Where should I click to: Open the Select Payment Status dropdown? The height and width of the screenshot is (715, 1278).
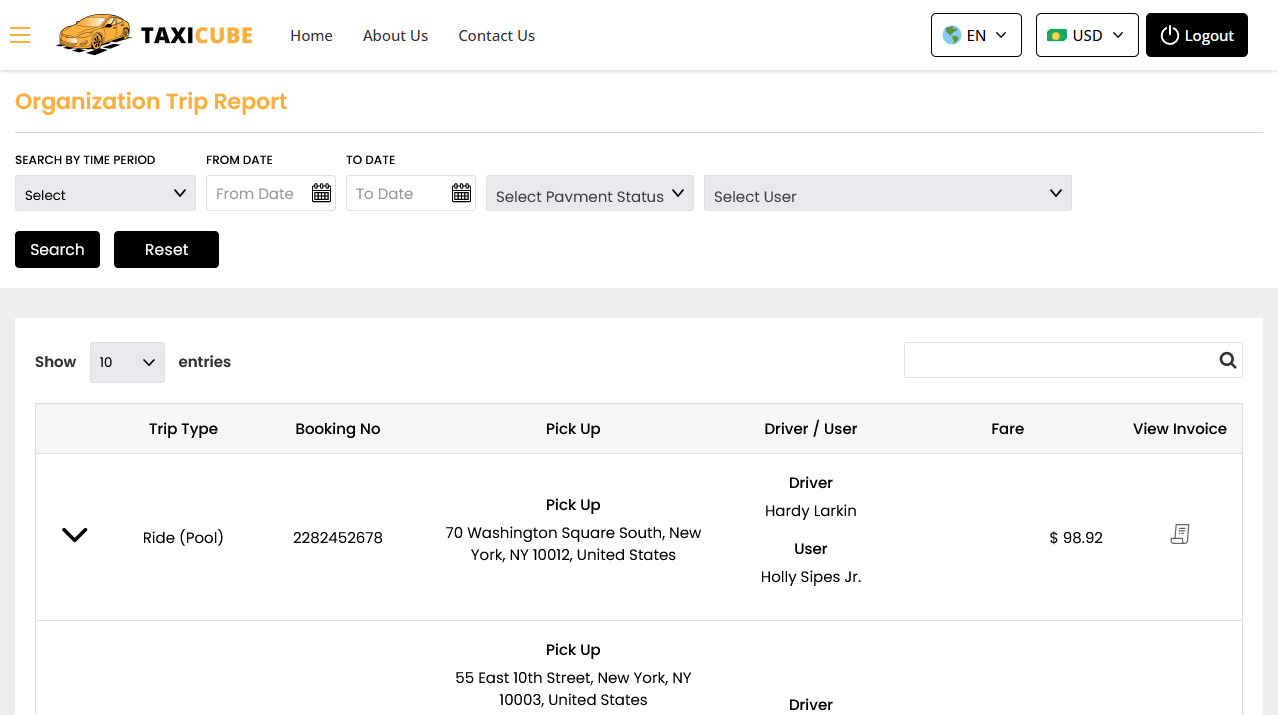click(589, 194)
